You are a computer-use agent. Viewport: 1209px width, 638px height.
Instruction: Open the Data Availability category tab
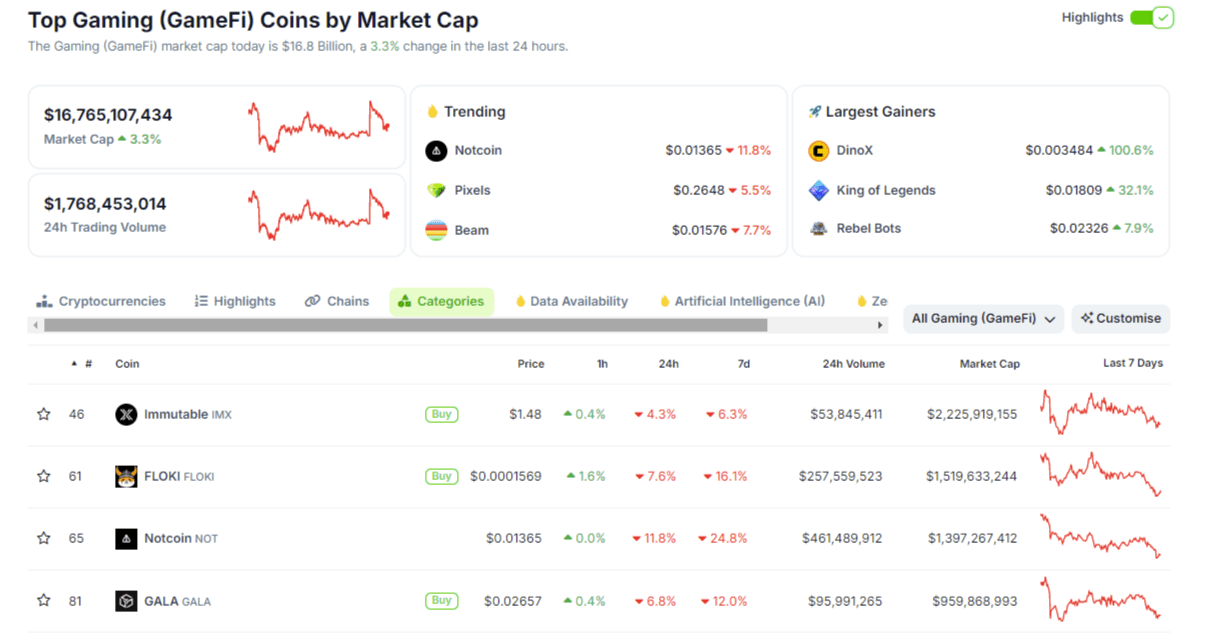coord(572,301)
